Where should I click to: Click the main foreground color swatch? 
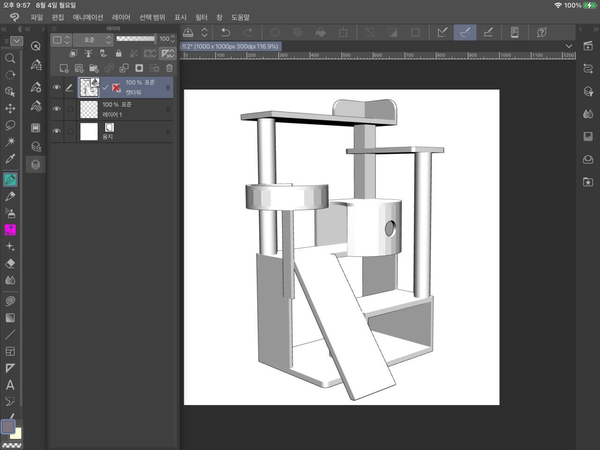pos(8,426)
